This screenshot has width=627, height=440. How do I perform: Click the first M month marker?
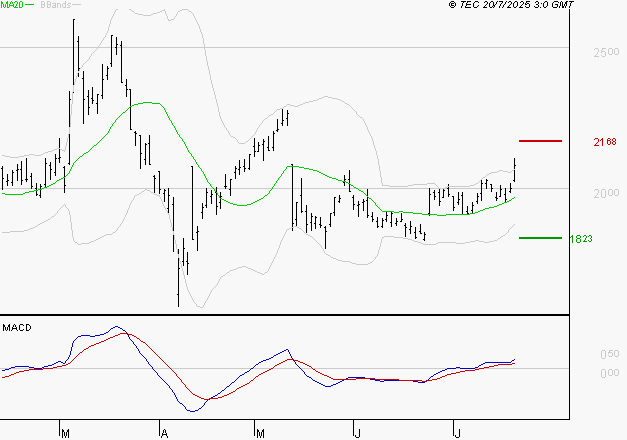coord(66,433)
